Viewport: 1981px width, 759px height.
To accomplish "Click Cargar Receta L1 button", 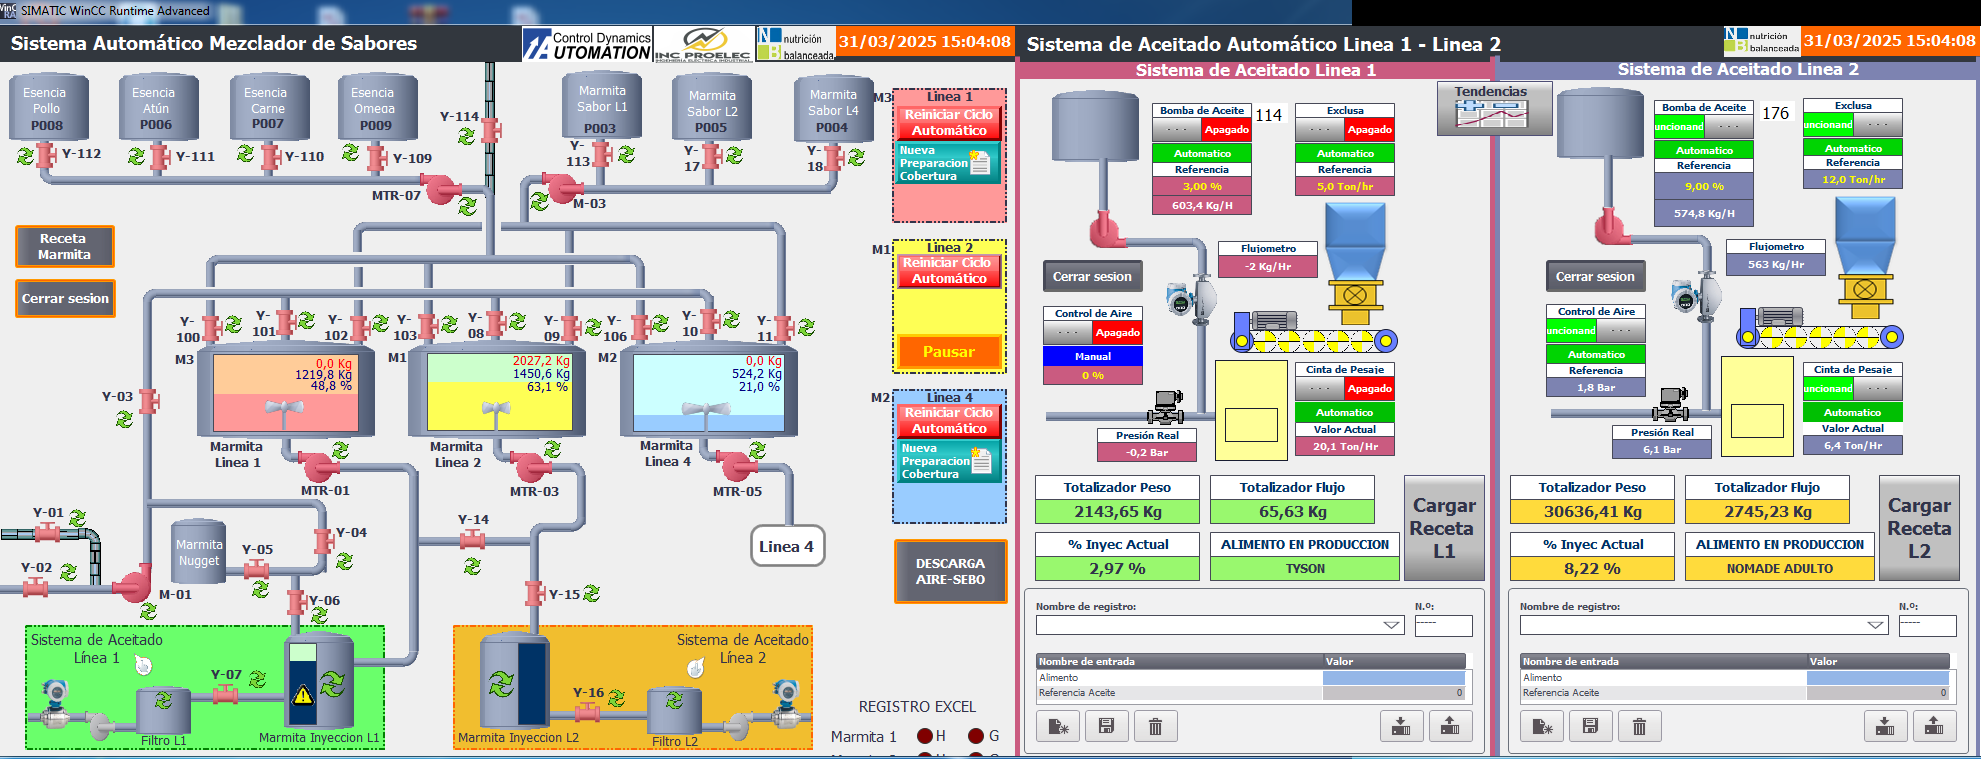I will click(x=1444, y=528).
